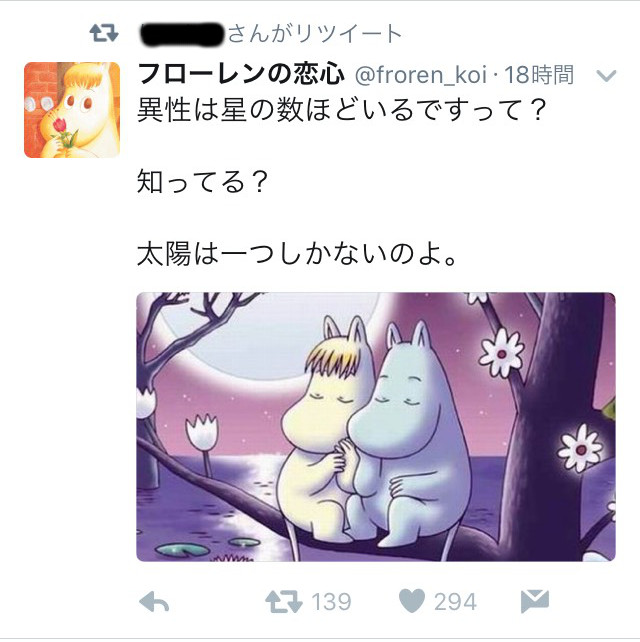This screenshot has width=640, height=642.
Task: Click the blacked-out retweeter name
Action: tap(182, 34)
